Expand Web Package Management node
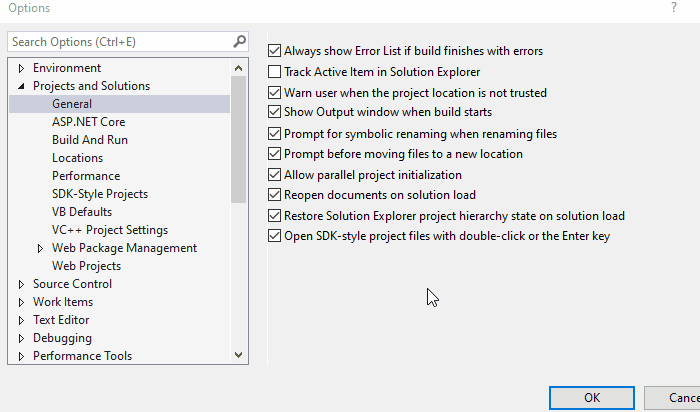 [x=40, y=248]
